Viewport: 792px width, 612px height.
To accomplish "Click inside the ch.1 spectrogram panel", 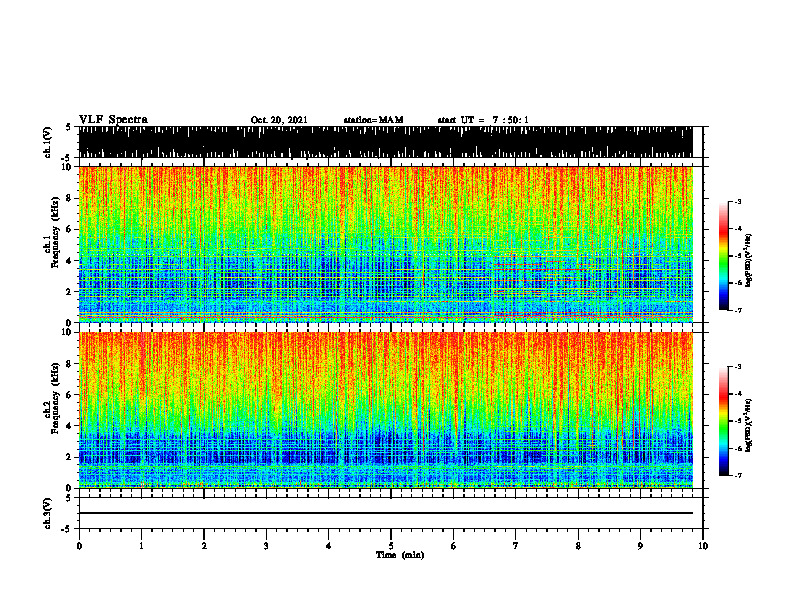I will pos(385,244).
